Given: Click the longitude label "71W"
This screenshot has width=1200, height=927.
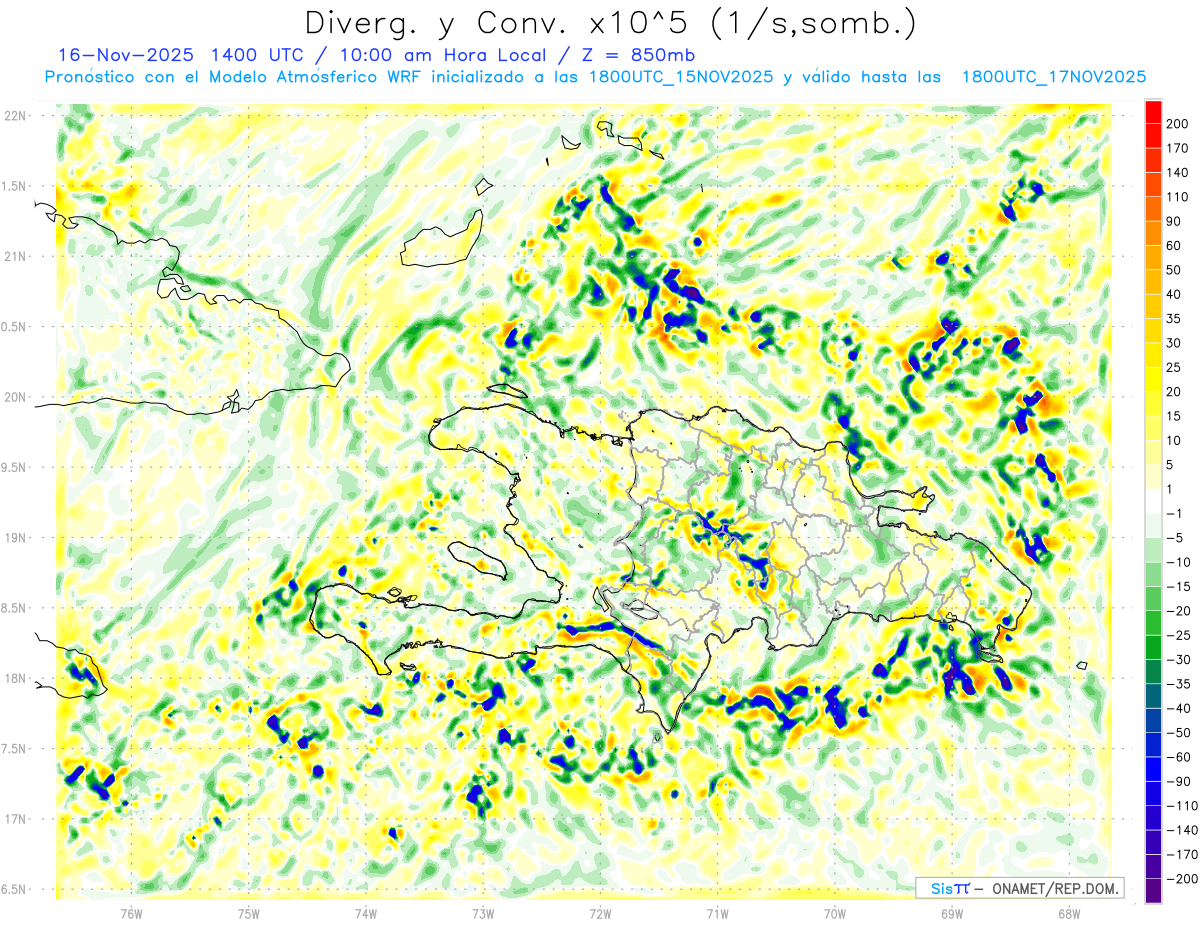Looking at the screenshot, I should (717, 914).
